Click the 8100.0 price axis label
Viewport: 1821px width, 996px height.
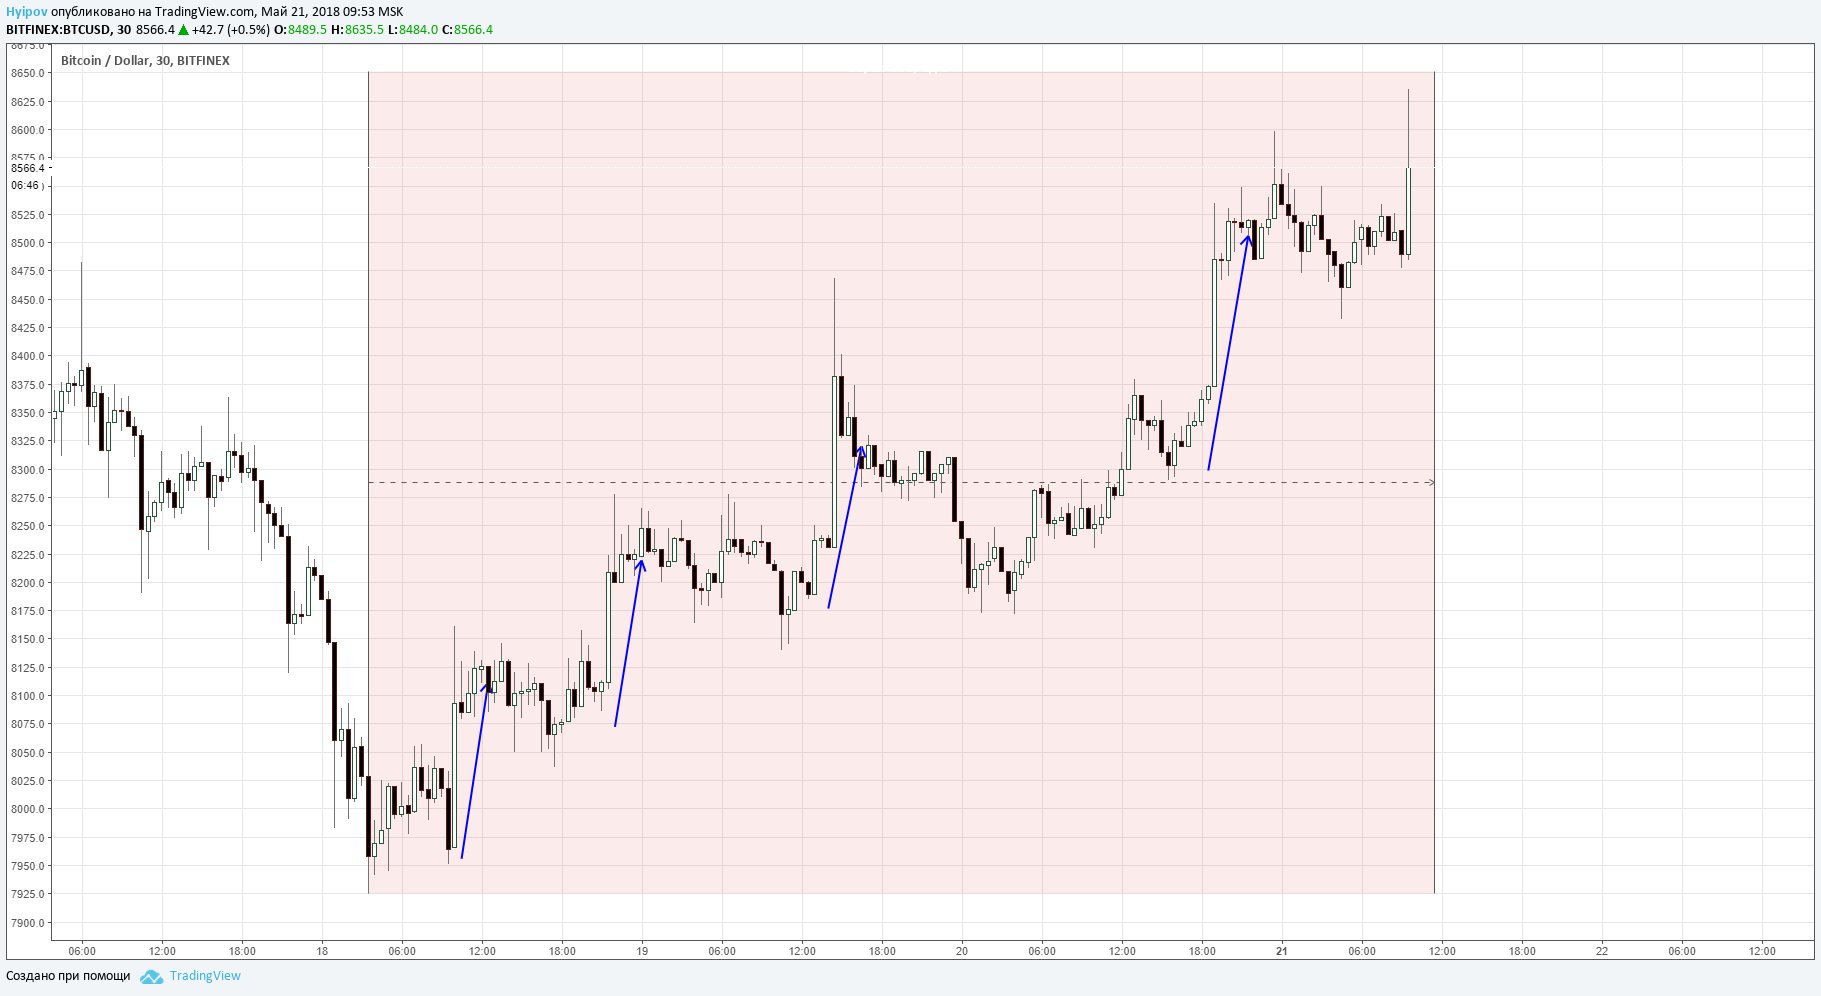click(28, 696)
